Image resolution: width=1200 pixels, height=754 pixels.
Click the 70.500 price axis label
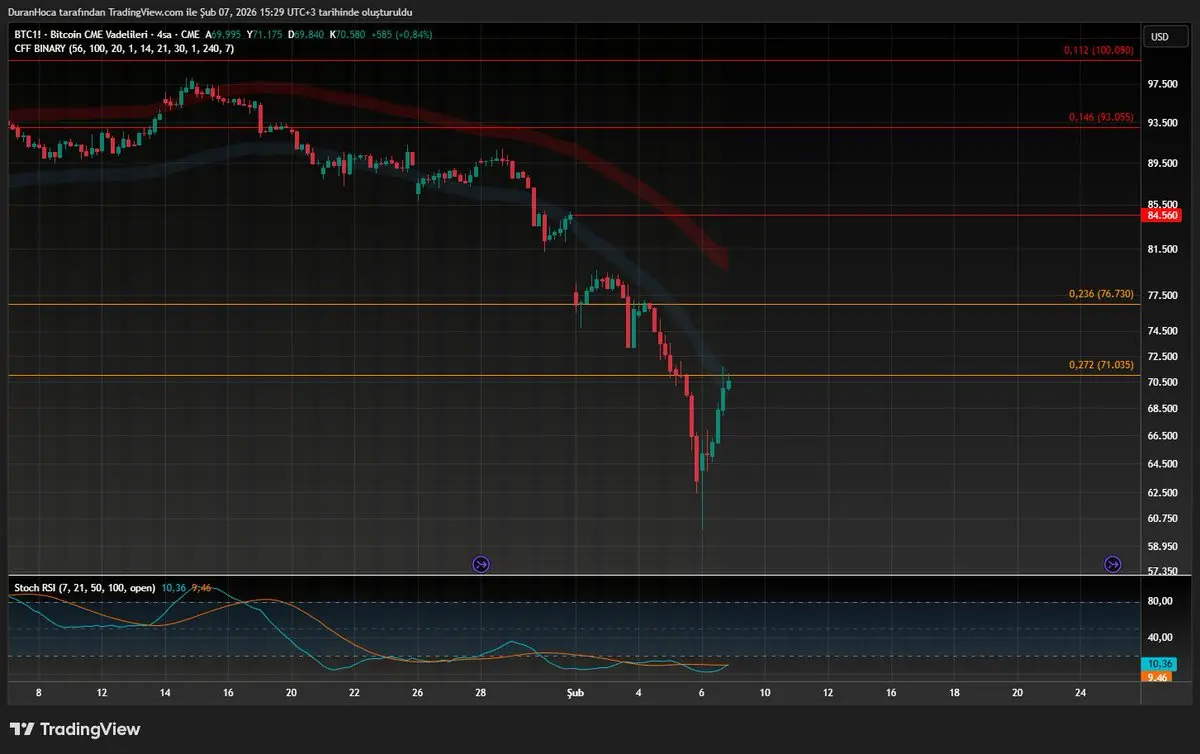[x=1162, y=382]
